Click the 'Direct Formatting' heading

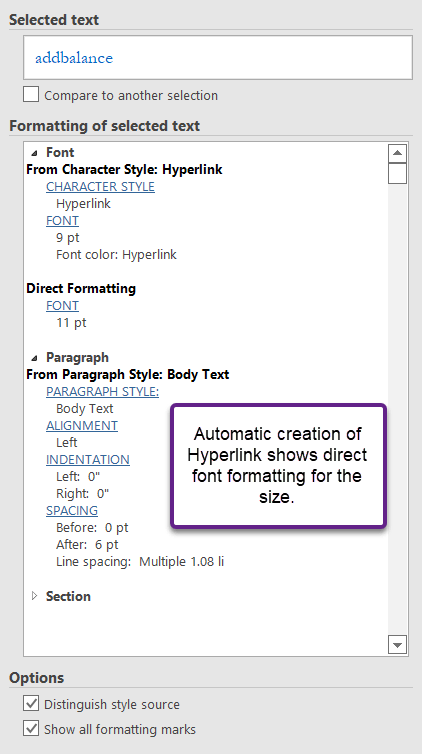click(x=81, y=289)
